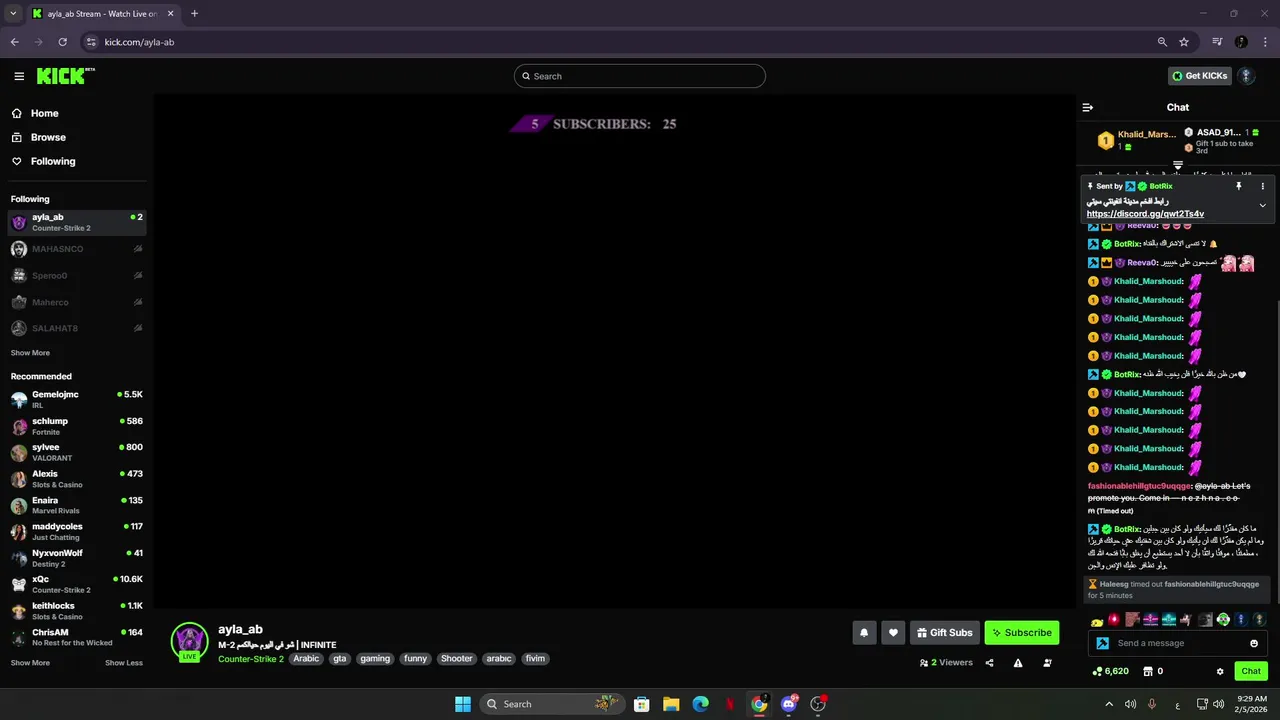Screen dimensions: 1280x720
Task: Click the Chrome bookmark star icon
Action: point(1184,42)
